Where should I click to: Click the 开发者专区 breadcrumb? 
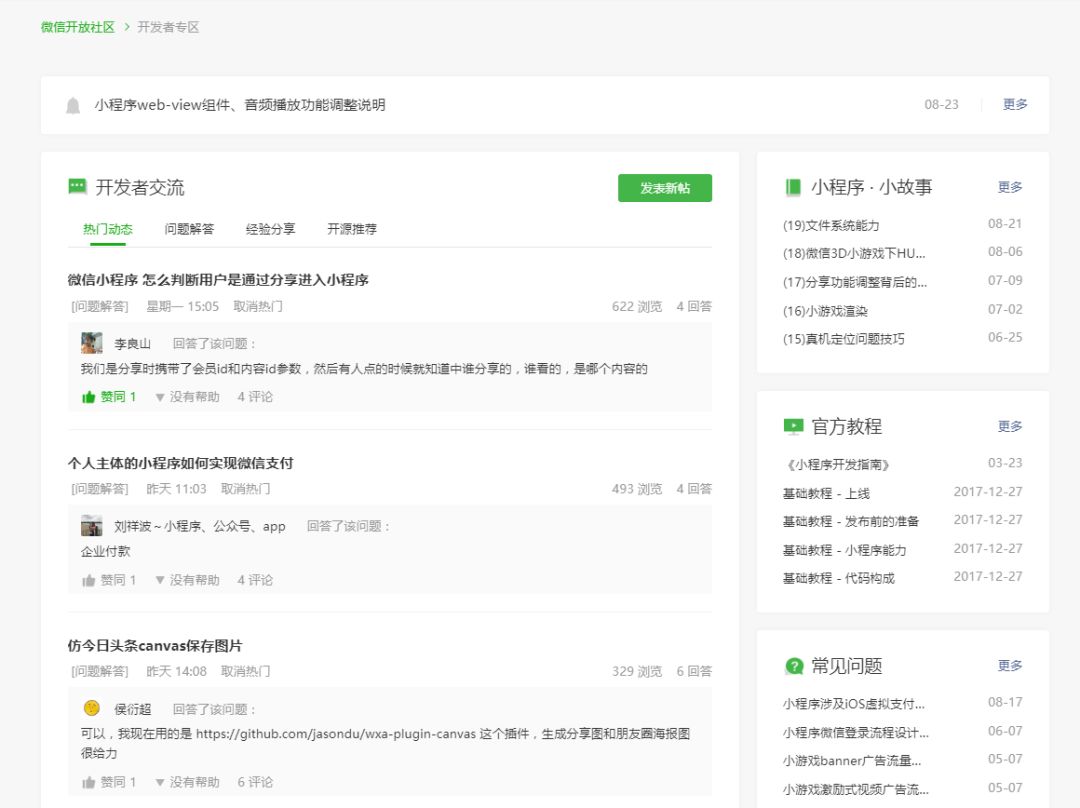(x=168, y=27)
